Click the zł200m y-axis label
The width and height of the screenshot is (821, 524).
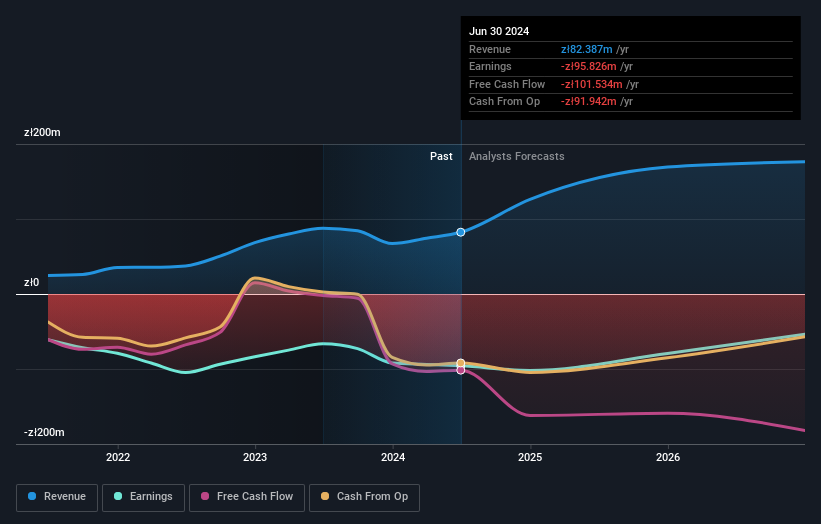(x=42, y=132)
